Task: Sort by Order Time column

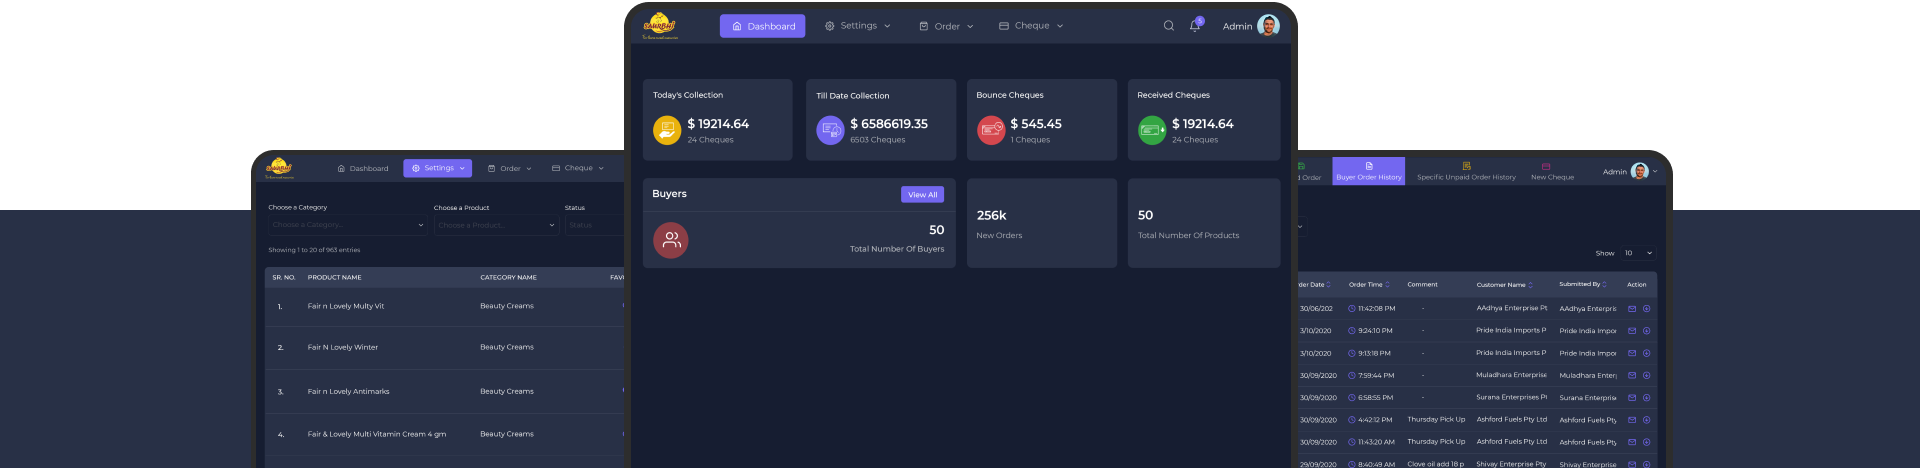Action: 1369,285
